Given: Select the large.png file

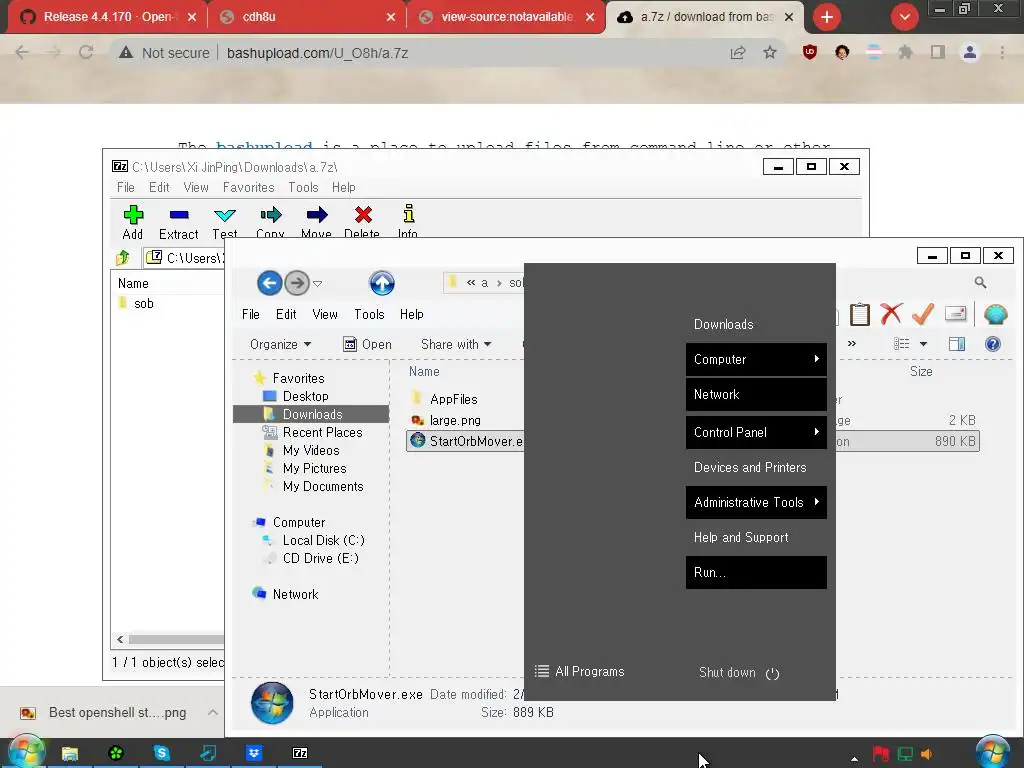Looking at the screenshot, I should click(446, 421).
